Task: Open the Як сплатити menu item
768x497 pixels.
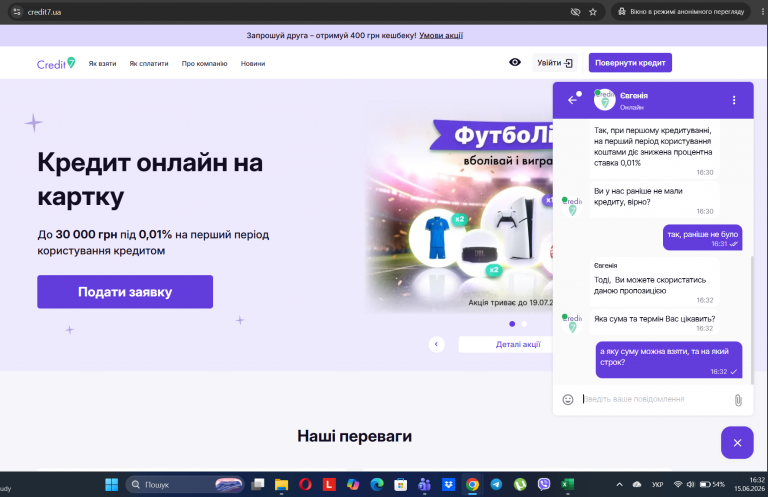Action: tap(149, 64)
